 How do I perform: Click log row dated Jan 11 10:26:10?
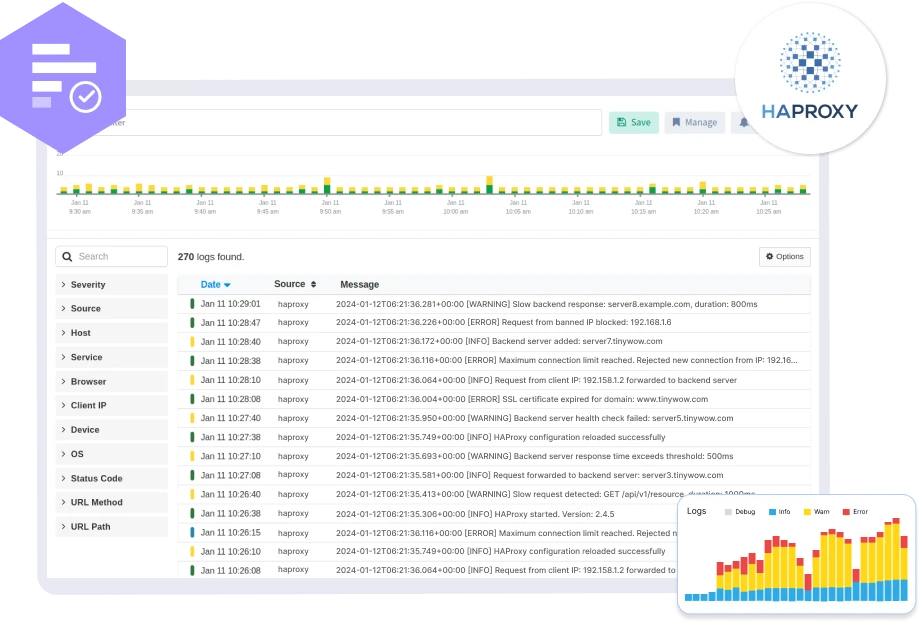coord(428,551)
